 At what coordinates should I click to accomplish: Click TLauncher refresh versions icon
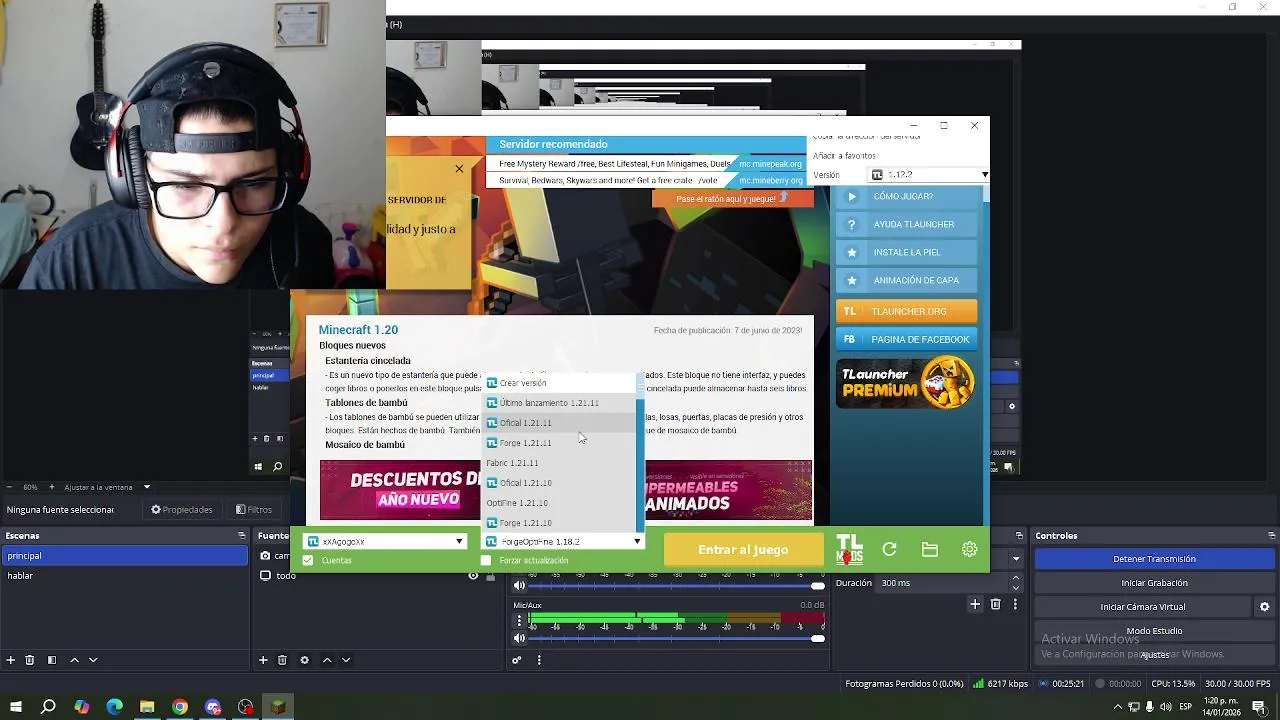pyautogui.click(x=889, y=549)
